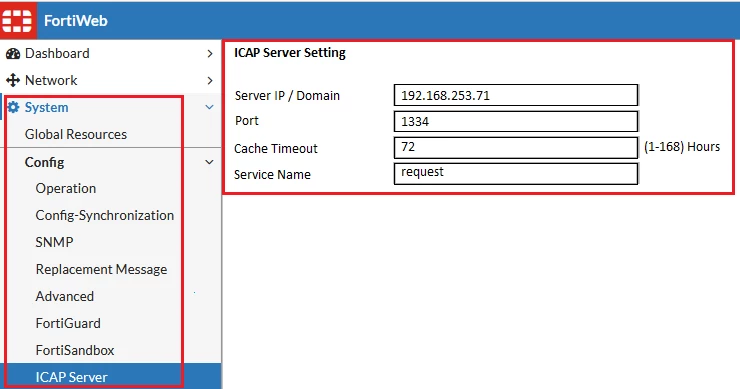Viewport: 740px width, 389px height.
Task: Open Config-Synchronization settings
Action: coord(105,215)
